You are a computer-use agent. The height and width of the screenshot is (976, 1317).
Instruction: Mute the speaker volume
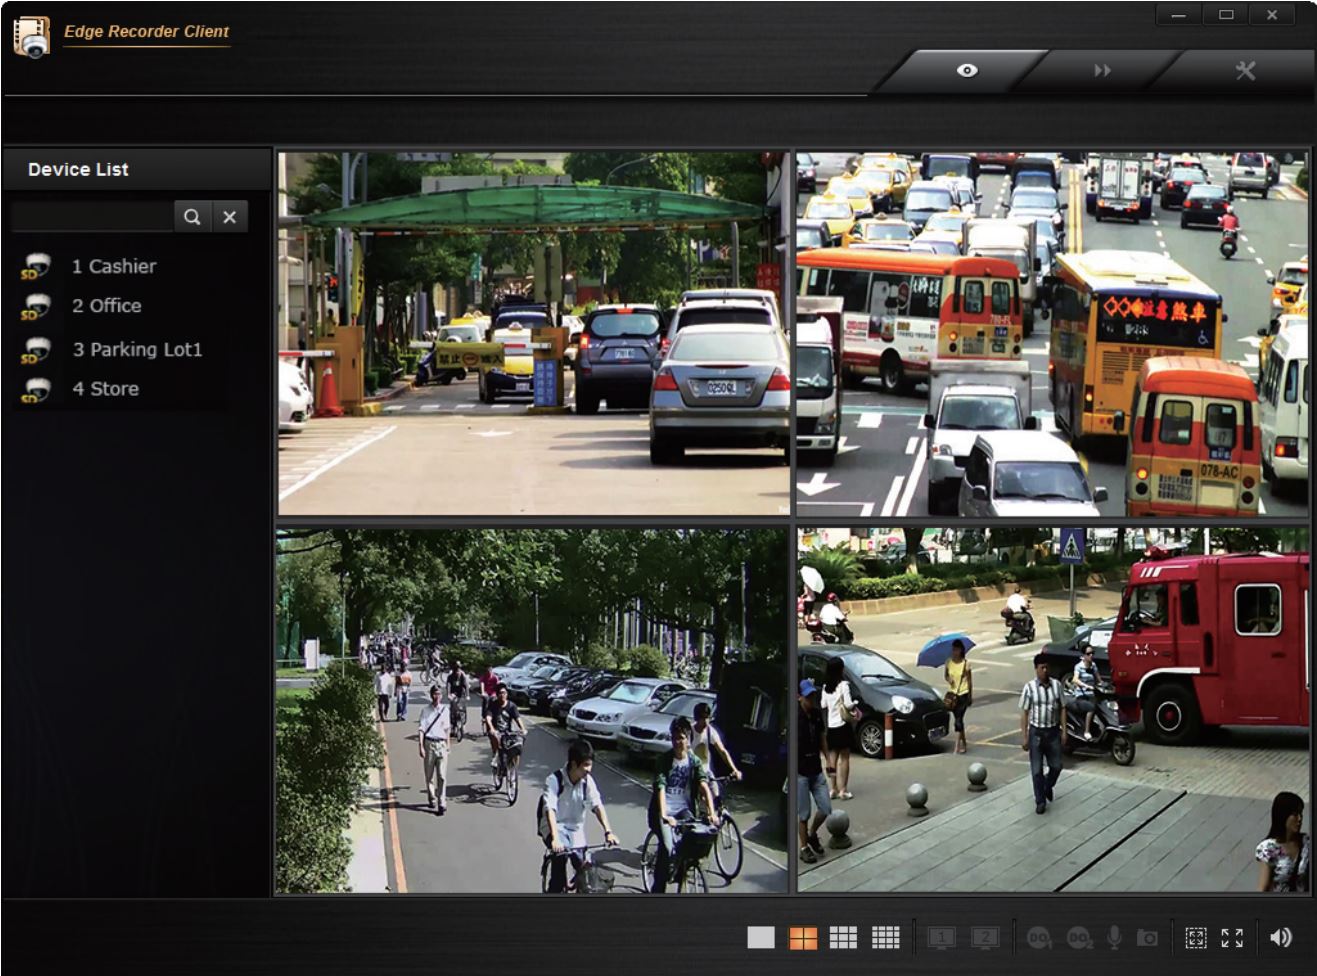(1280, 937)
